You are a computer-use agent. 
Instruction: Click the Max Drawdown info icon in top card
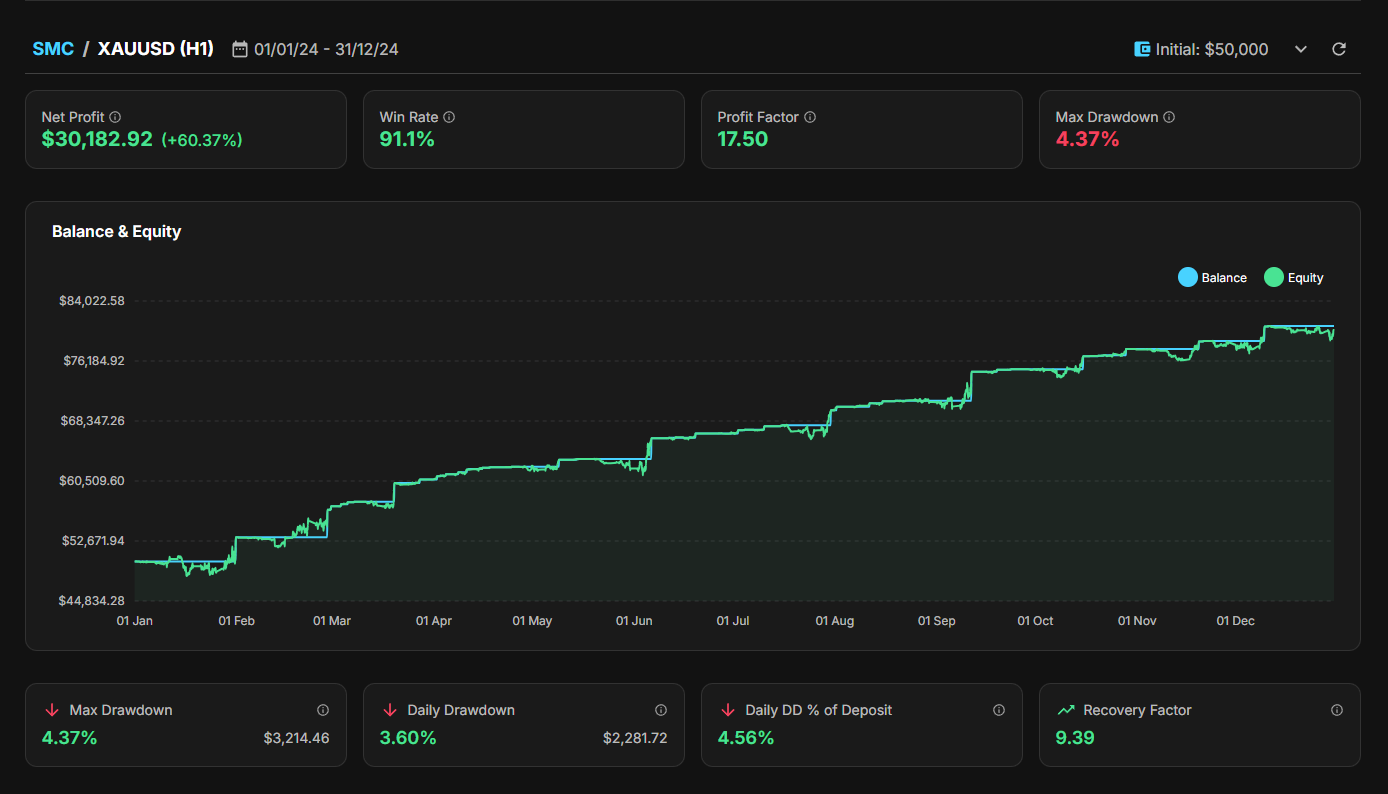click(1169, 117)
